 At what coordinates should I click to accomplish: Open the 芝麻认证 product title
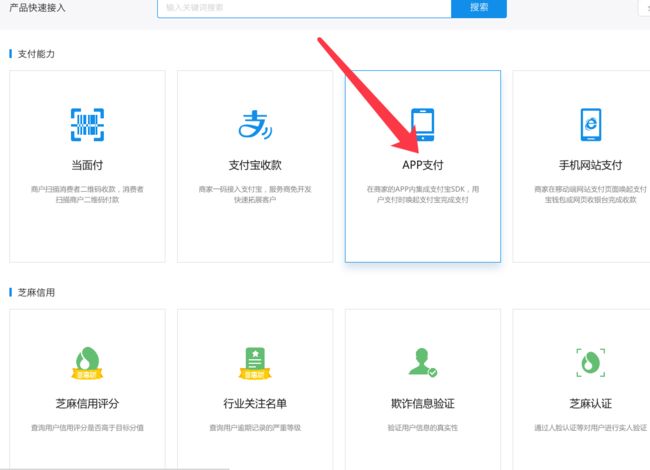(x=590, y=403)
